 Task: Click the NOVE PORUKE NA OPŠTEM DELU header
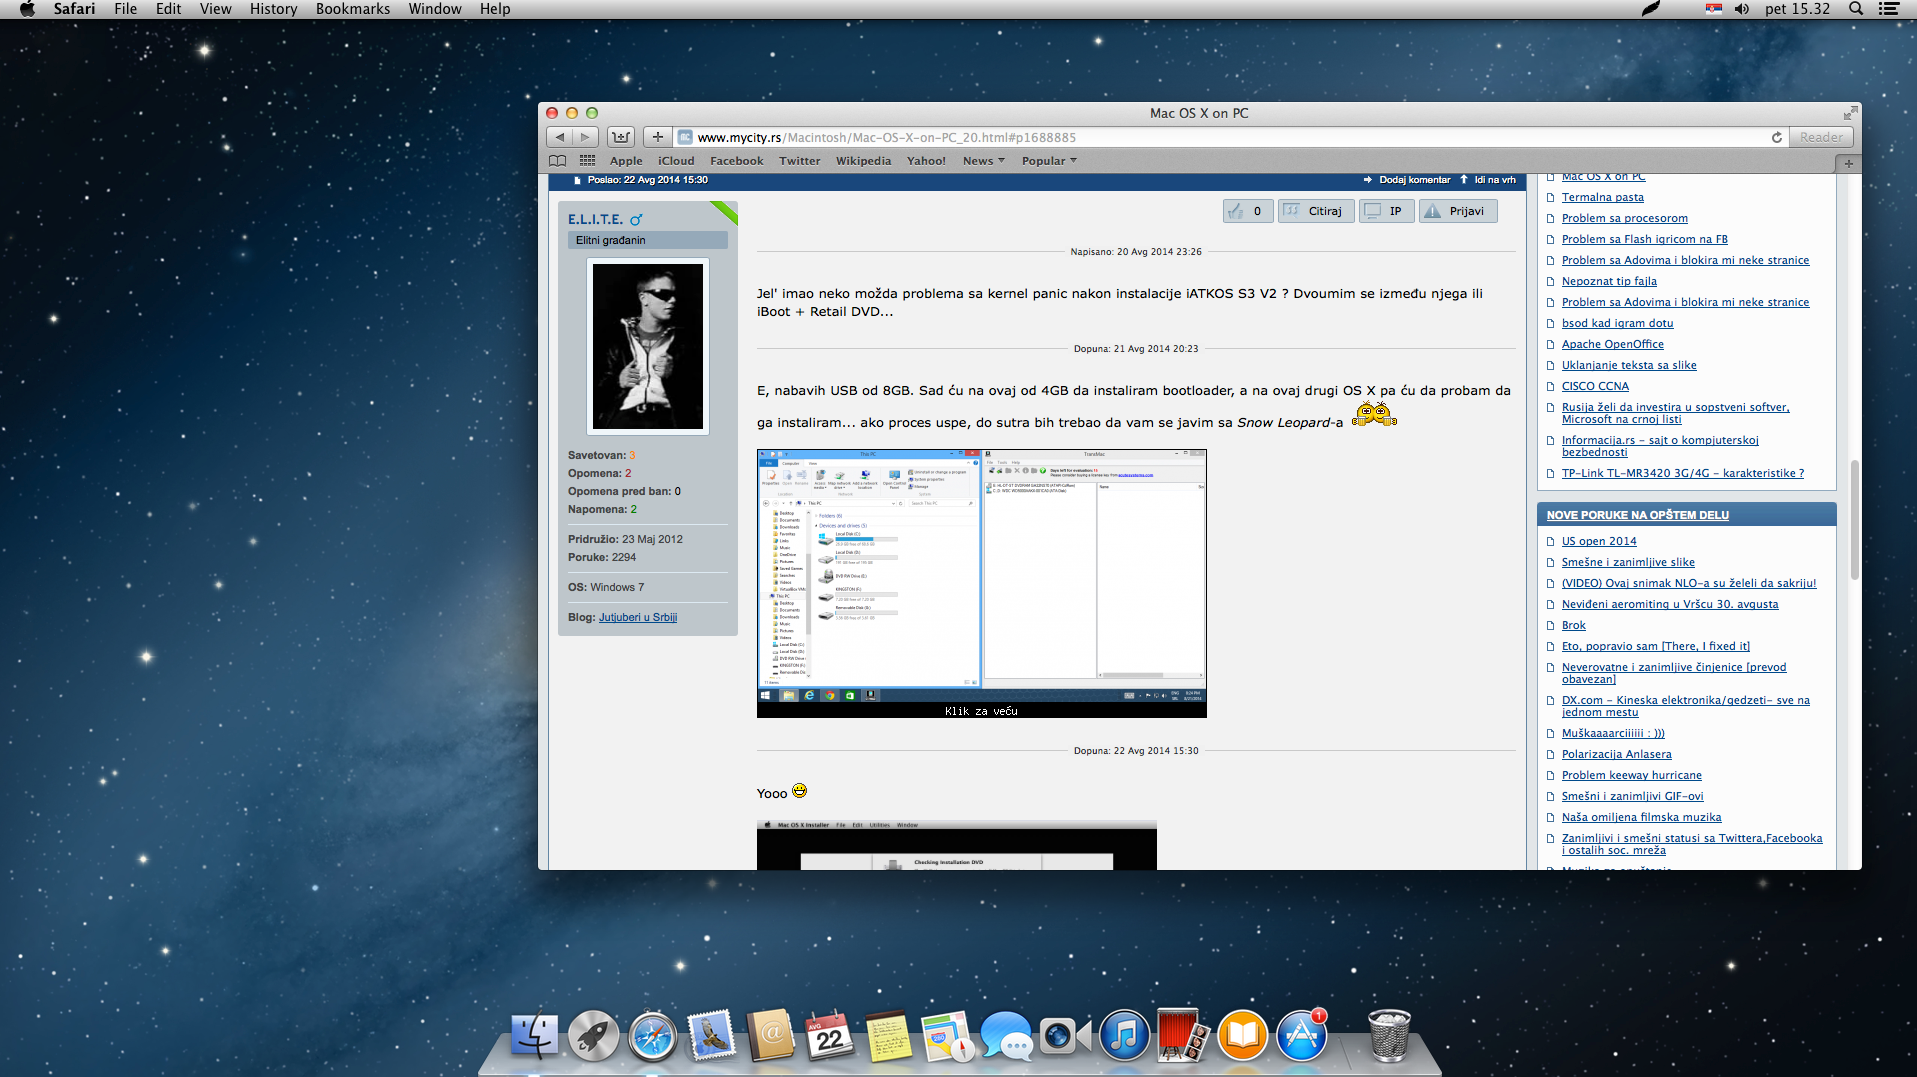pos(1637,515)
